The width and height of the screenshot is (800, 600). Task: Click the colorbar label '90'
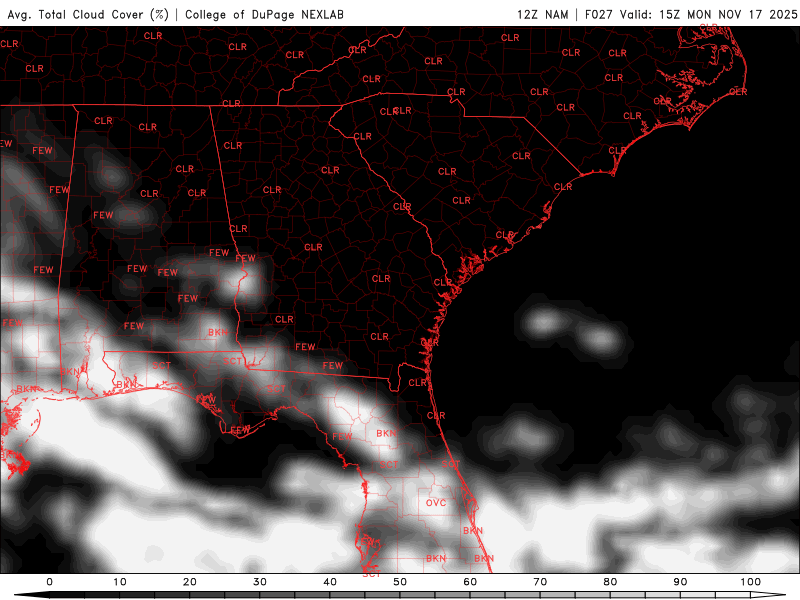[x=680, y=582]
